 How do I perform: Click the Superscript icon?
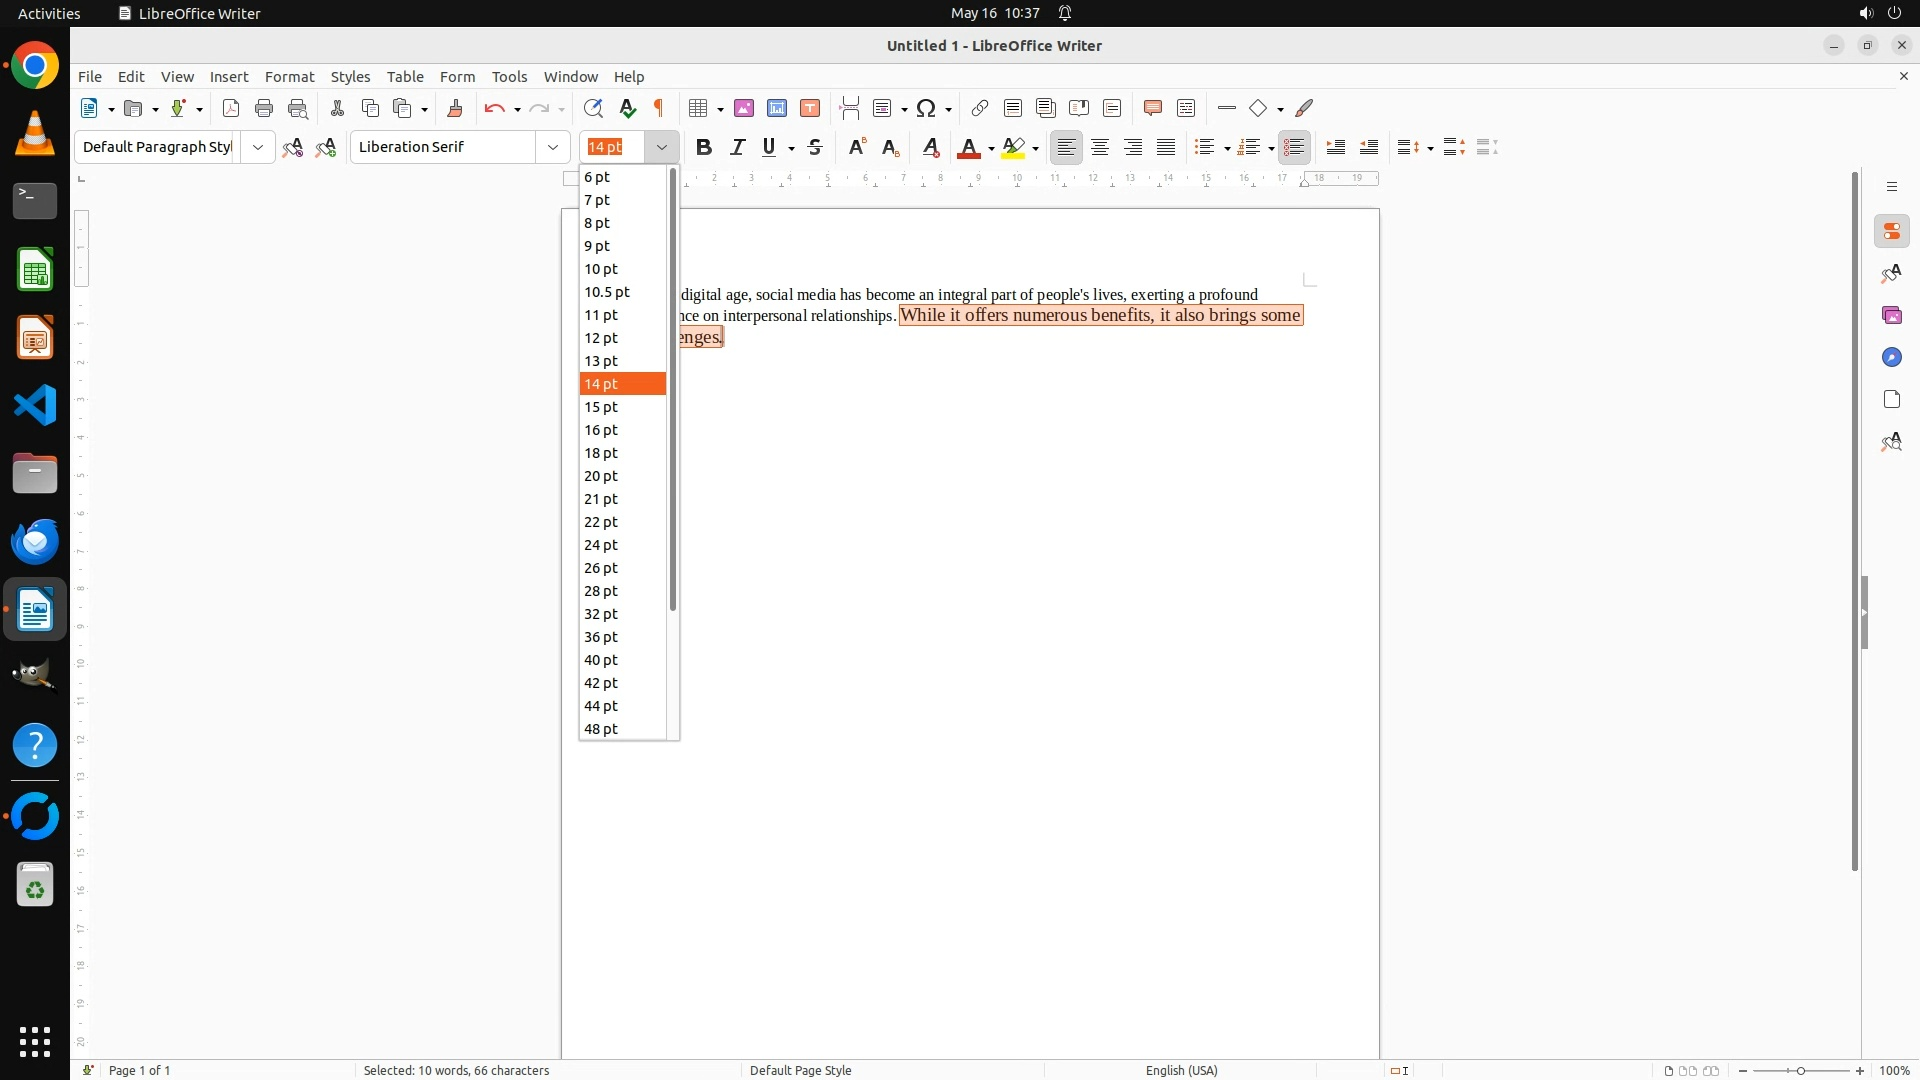pos(856,147)
